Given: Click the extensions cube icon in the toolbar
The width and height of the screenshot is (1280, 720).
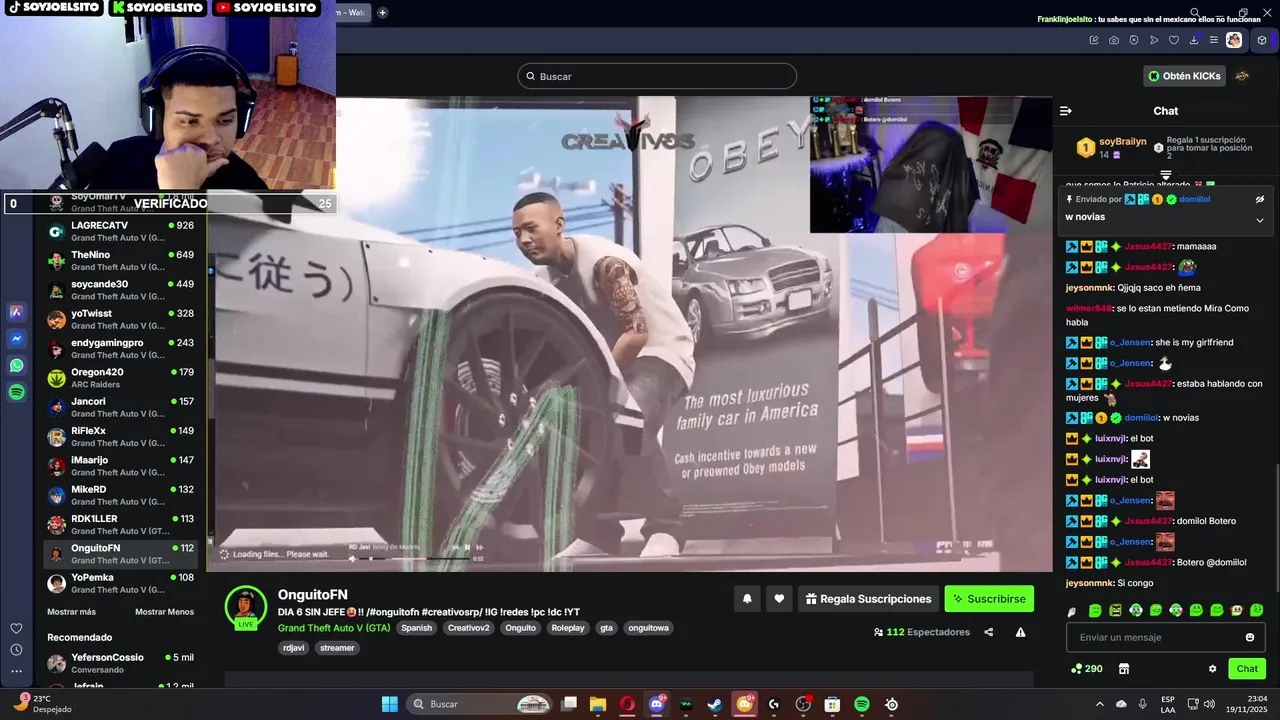Looking at the screenshot, I should point(1262,40).
